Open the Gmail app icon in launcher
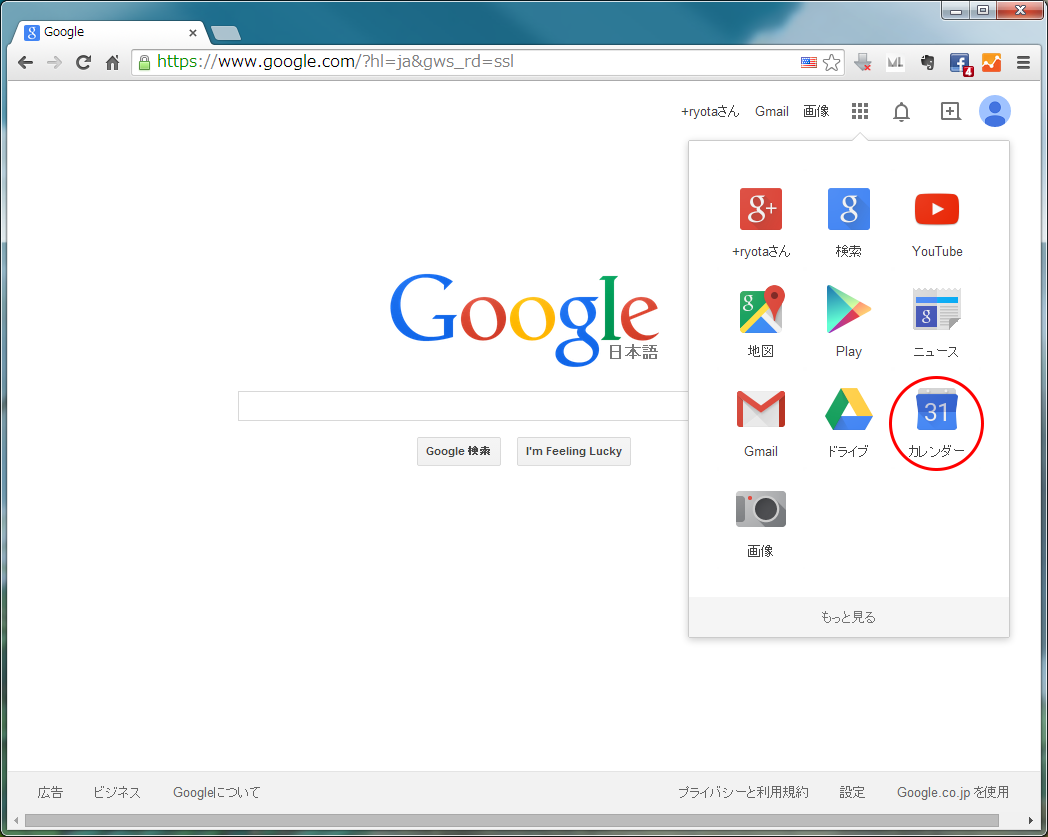The image size is (1048, 837). [761, 408]
